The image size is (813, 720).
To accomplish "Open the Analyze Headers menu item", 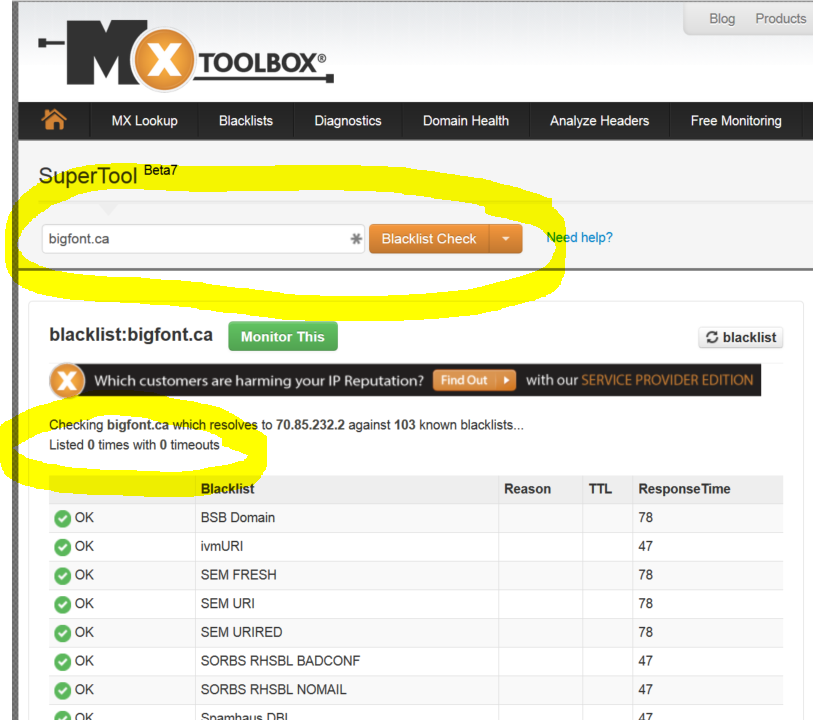I will (599, 121).
